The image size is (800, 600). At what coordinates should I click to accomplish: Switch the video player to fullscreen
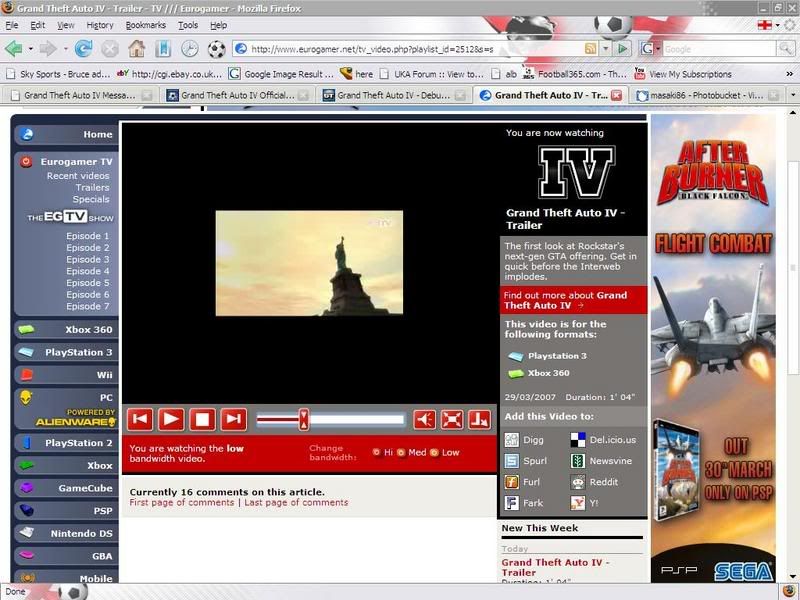click(452, 419)
